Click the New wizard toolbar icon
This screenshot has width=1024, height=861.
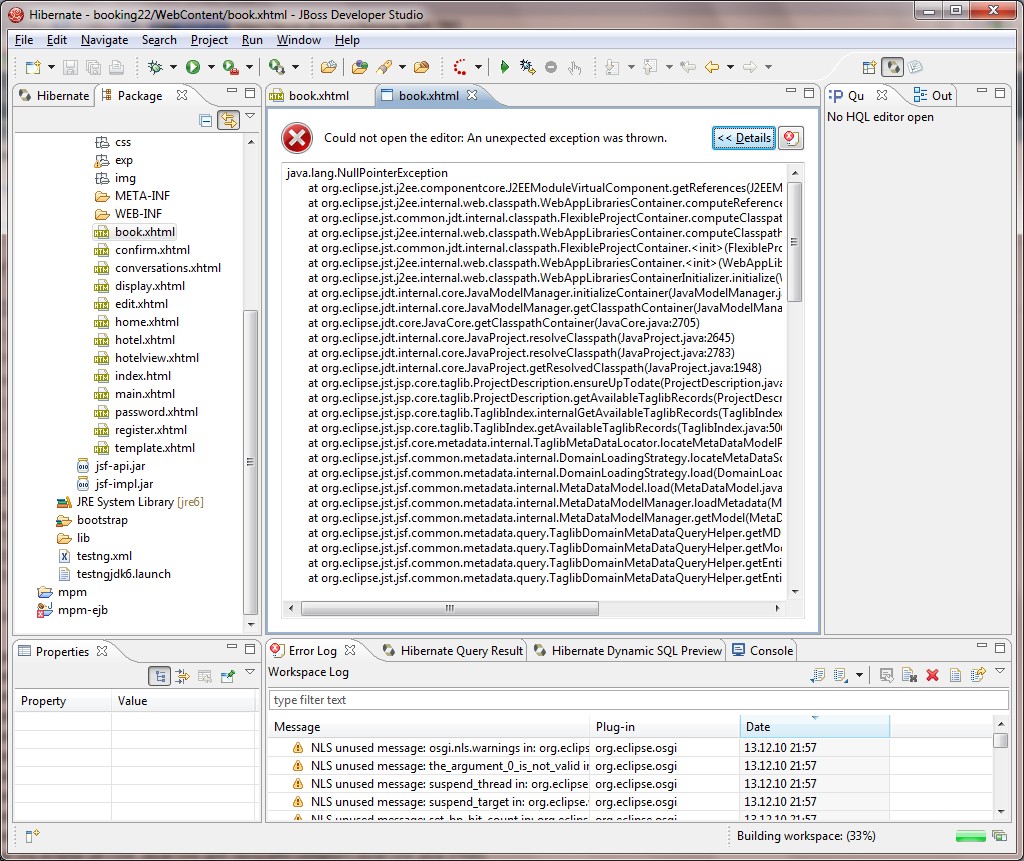tap(33, 67)
